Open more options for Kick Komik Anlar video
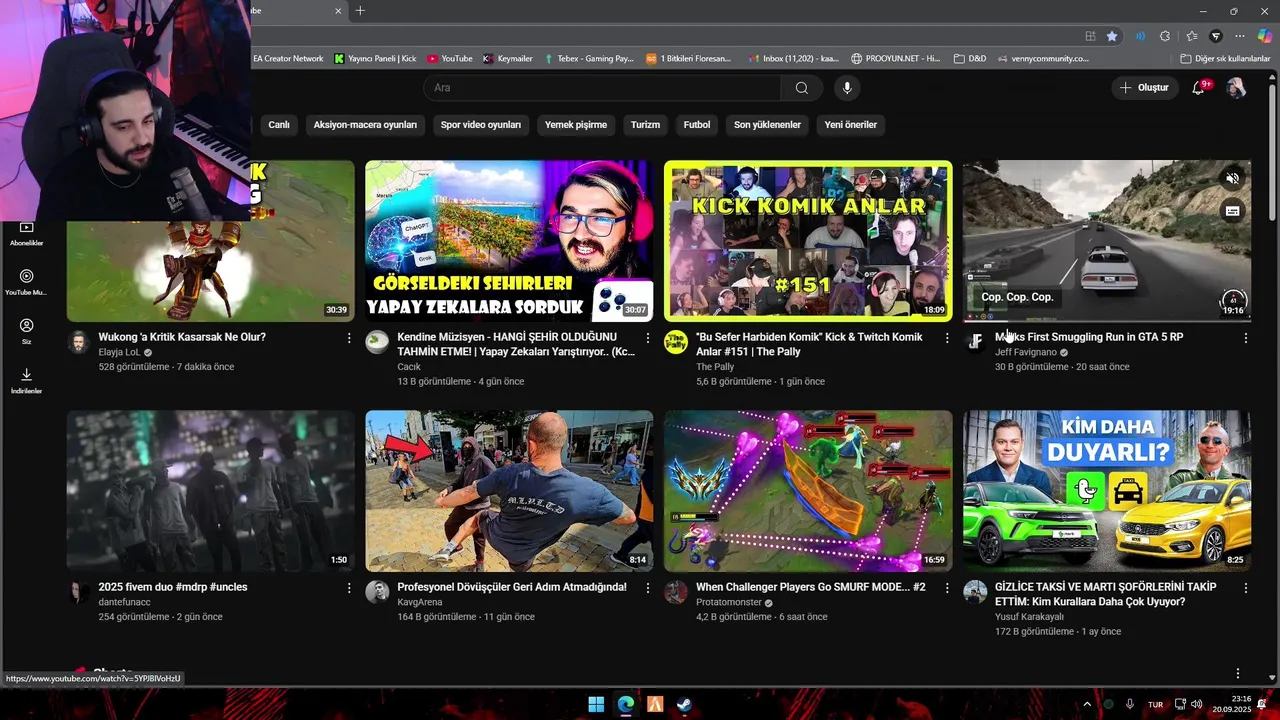1280x720 pixels. [x=947, y=338]
